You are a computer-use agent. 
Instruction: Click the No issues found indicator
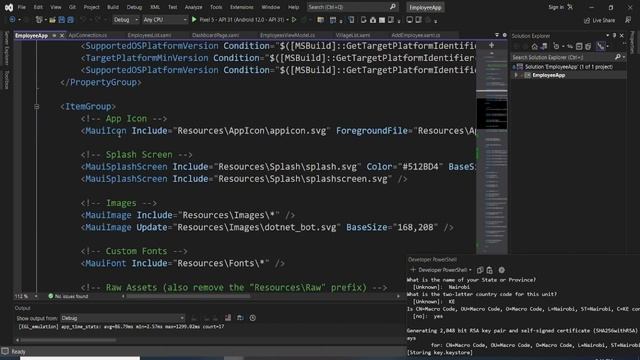pos(68,296)
